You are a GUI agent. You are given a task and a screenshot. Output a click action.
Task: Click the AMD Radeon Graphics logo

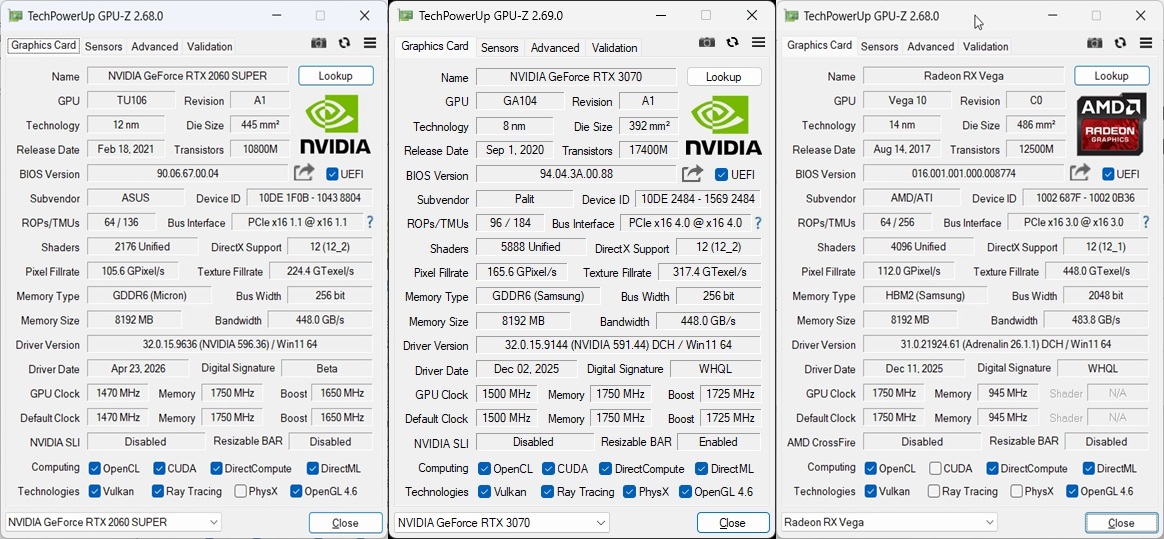[1112, 124]
